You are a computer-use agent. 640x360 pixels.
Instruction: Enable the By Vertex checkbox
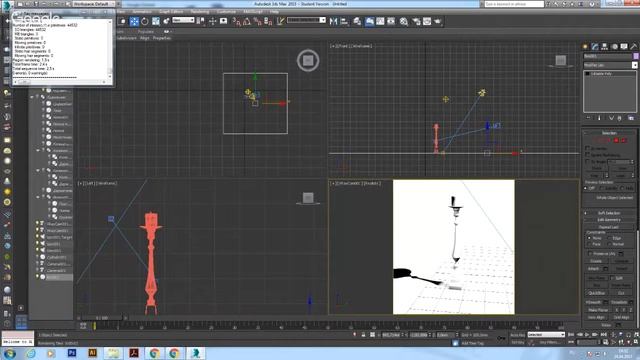pyautogui.click(x=587, y=149)
